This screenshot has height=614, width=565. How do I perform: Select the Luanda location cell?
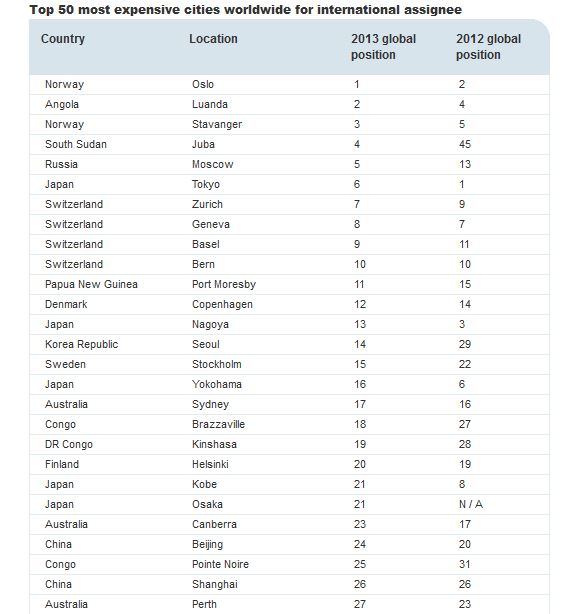(x=210, y=104)
